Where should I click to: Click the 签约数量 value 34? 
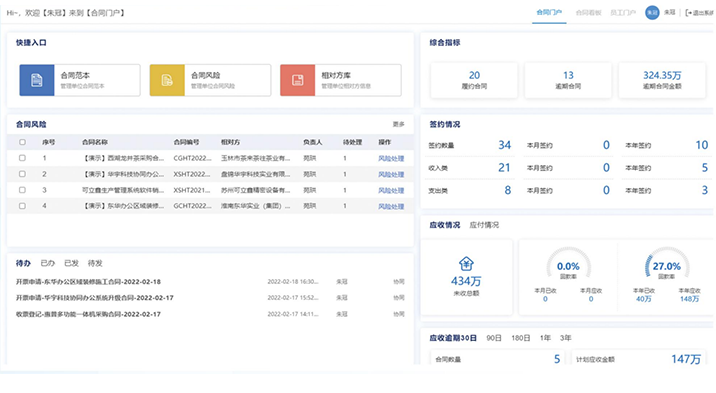505,145
